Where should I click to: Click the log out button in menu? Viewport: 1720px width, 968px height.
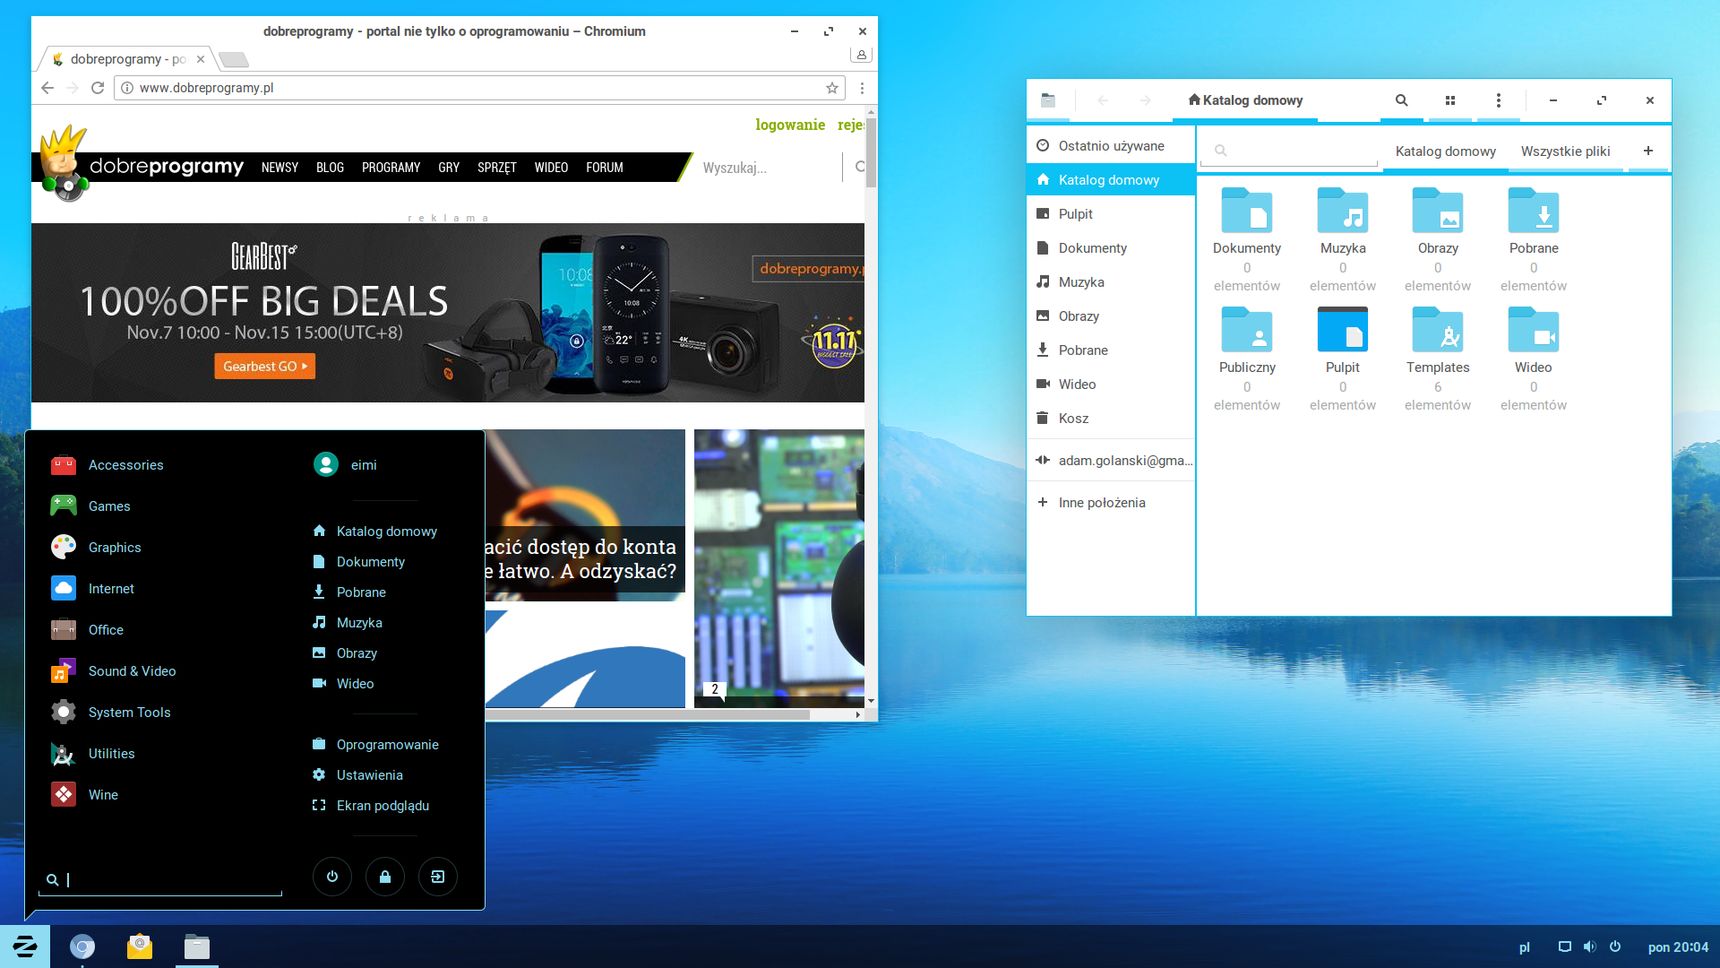pyautogui.click(x=438, y=877)
